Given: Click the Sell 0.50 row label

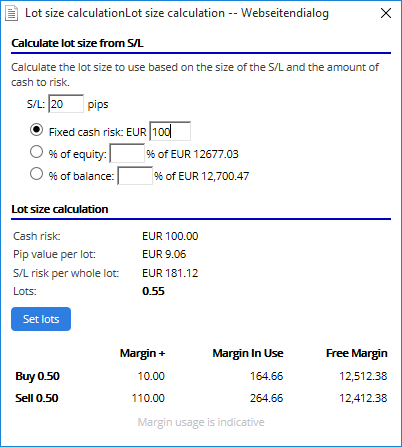Looking at the screenshot, I should [37, 398].
